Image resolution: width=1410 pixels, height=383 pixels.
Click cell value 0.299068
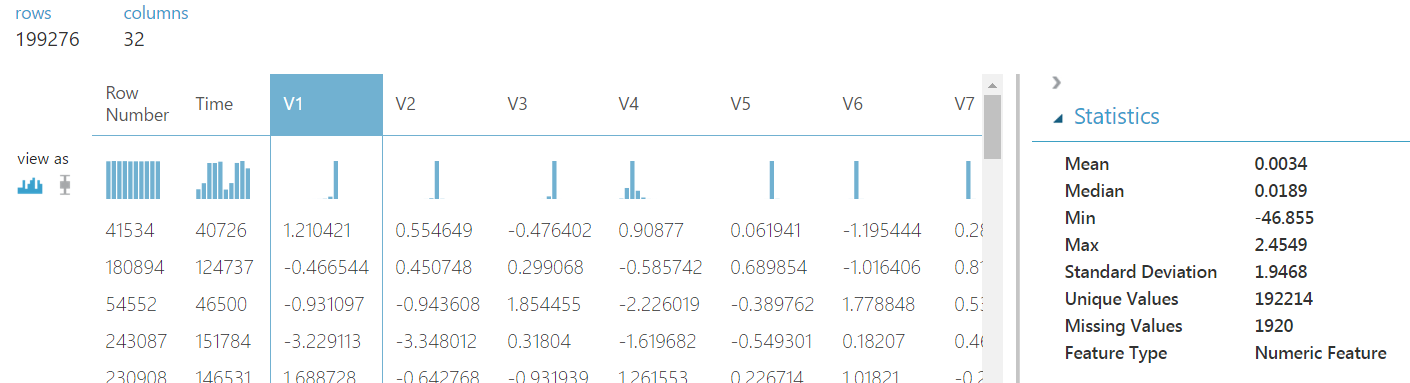click(x=546, y=268)
